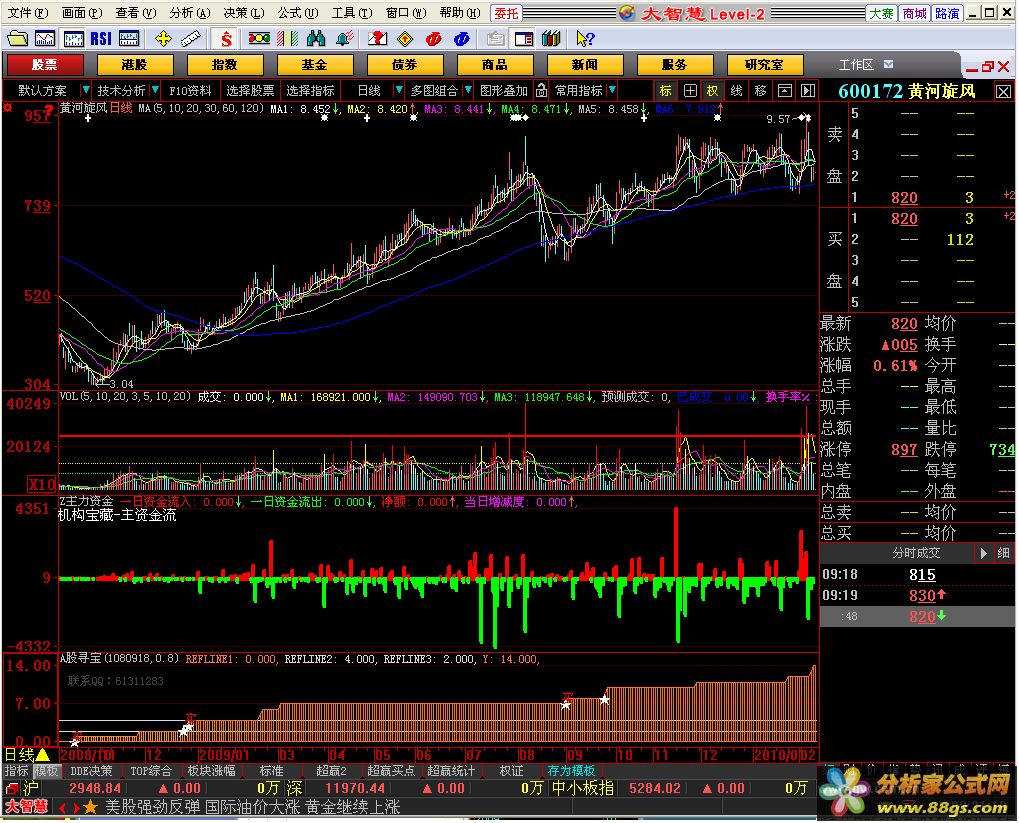
Task: Click the skip-to-end arrow icon
Action: coord(807,90)
